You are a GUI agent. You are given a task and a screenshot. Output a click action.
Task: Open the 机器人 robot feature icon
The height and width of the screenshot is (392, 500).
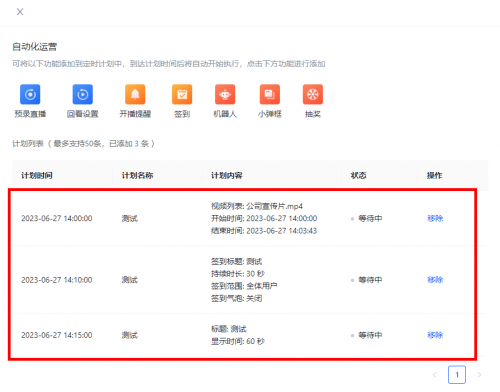225,94
